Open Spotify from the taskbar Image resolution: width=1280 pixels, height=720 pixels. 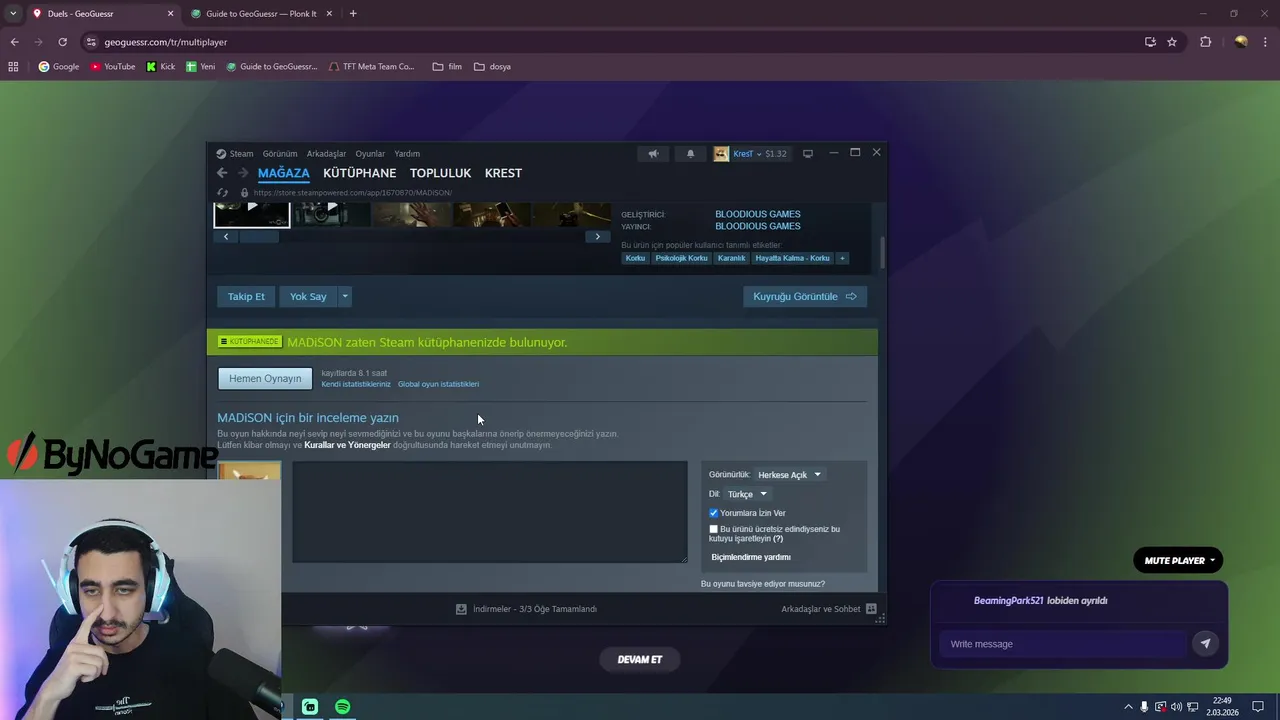pyautogui.click(x=343, y=707)
